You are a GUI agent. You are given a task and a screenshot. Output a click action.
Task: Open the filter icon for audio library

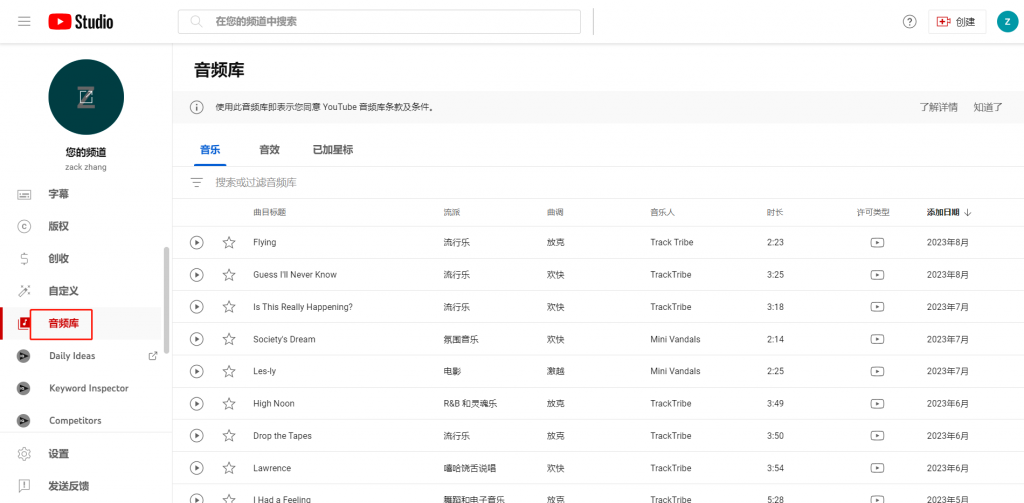[x=197, y=183]
